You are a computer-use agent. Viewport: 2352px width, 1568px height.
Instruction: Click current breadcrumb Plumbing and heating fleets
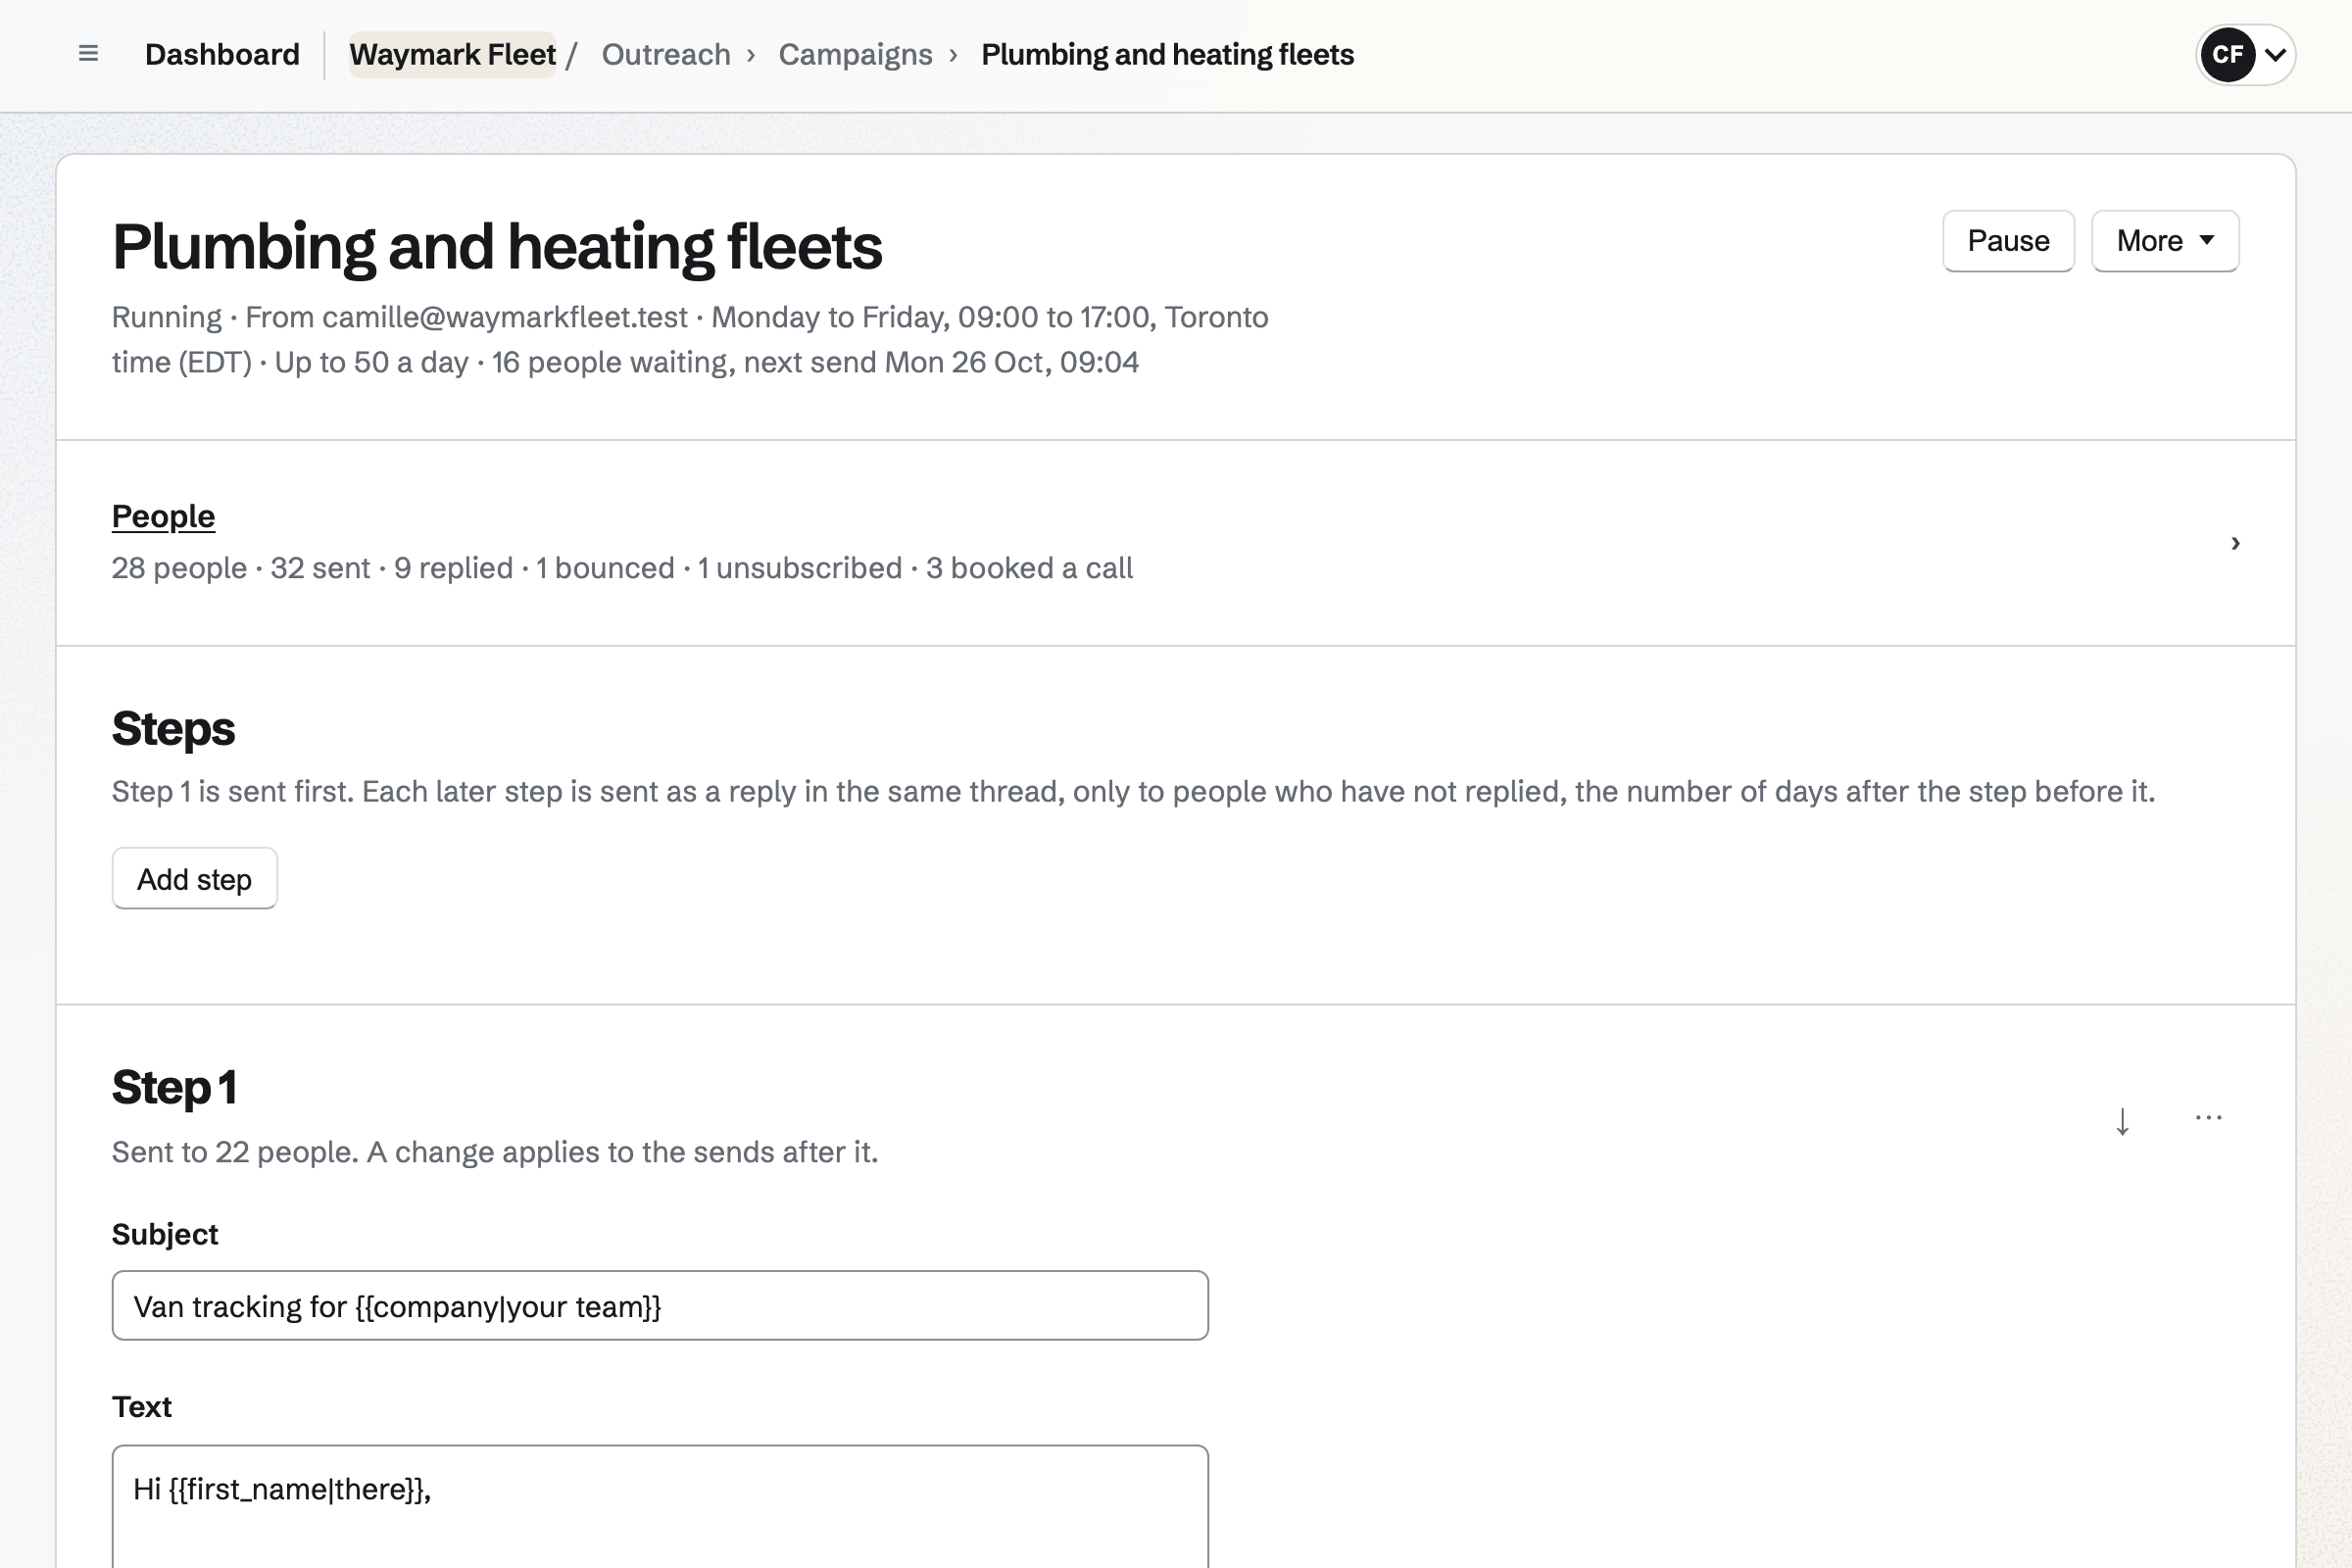pyautogui.click(x=1167, y=54)
